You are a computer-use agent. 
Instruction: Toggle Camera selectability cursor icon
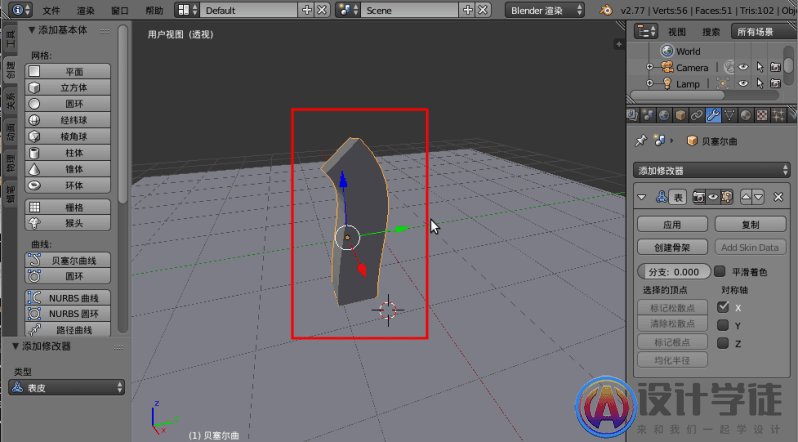pos(760,67)
